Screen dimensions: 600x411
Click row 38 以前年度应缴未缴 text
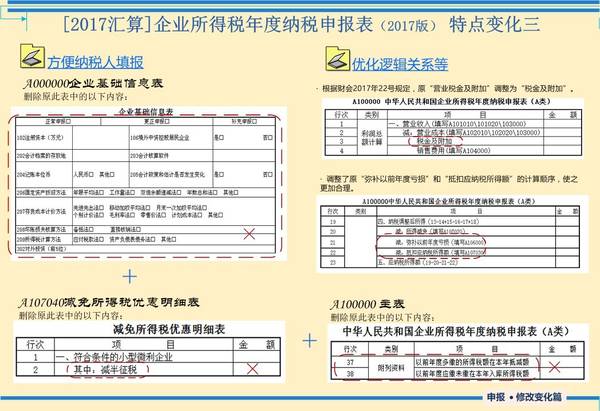[x=472, y=373]
